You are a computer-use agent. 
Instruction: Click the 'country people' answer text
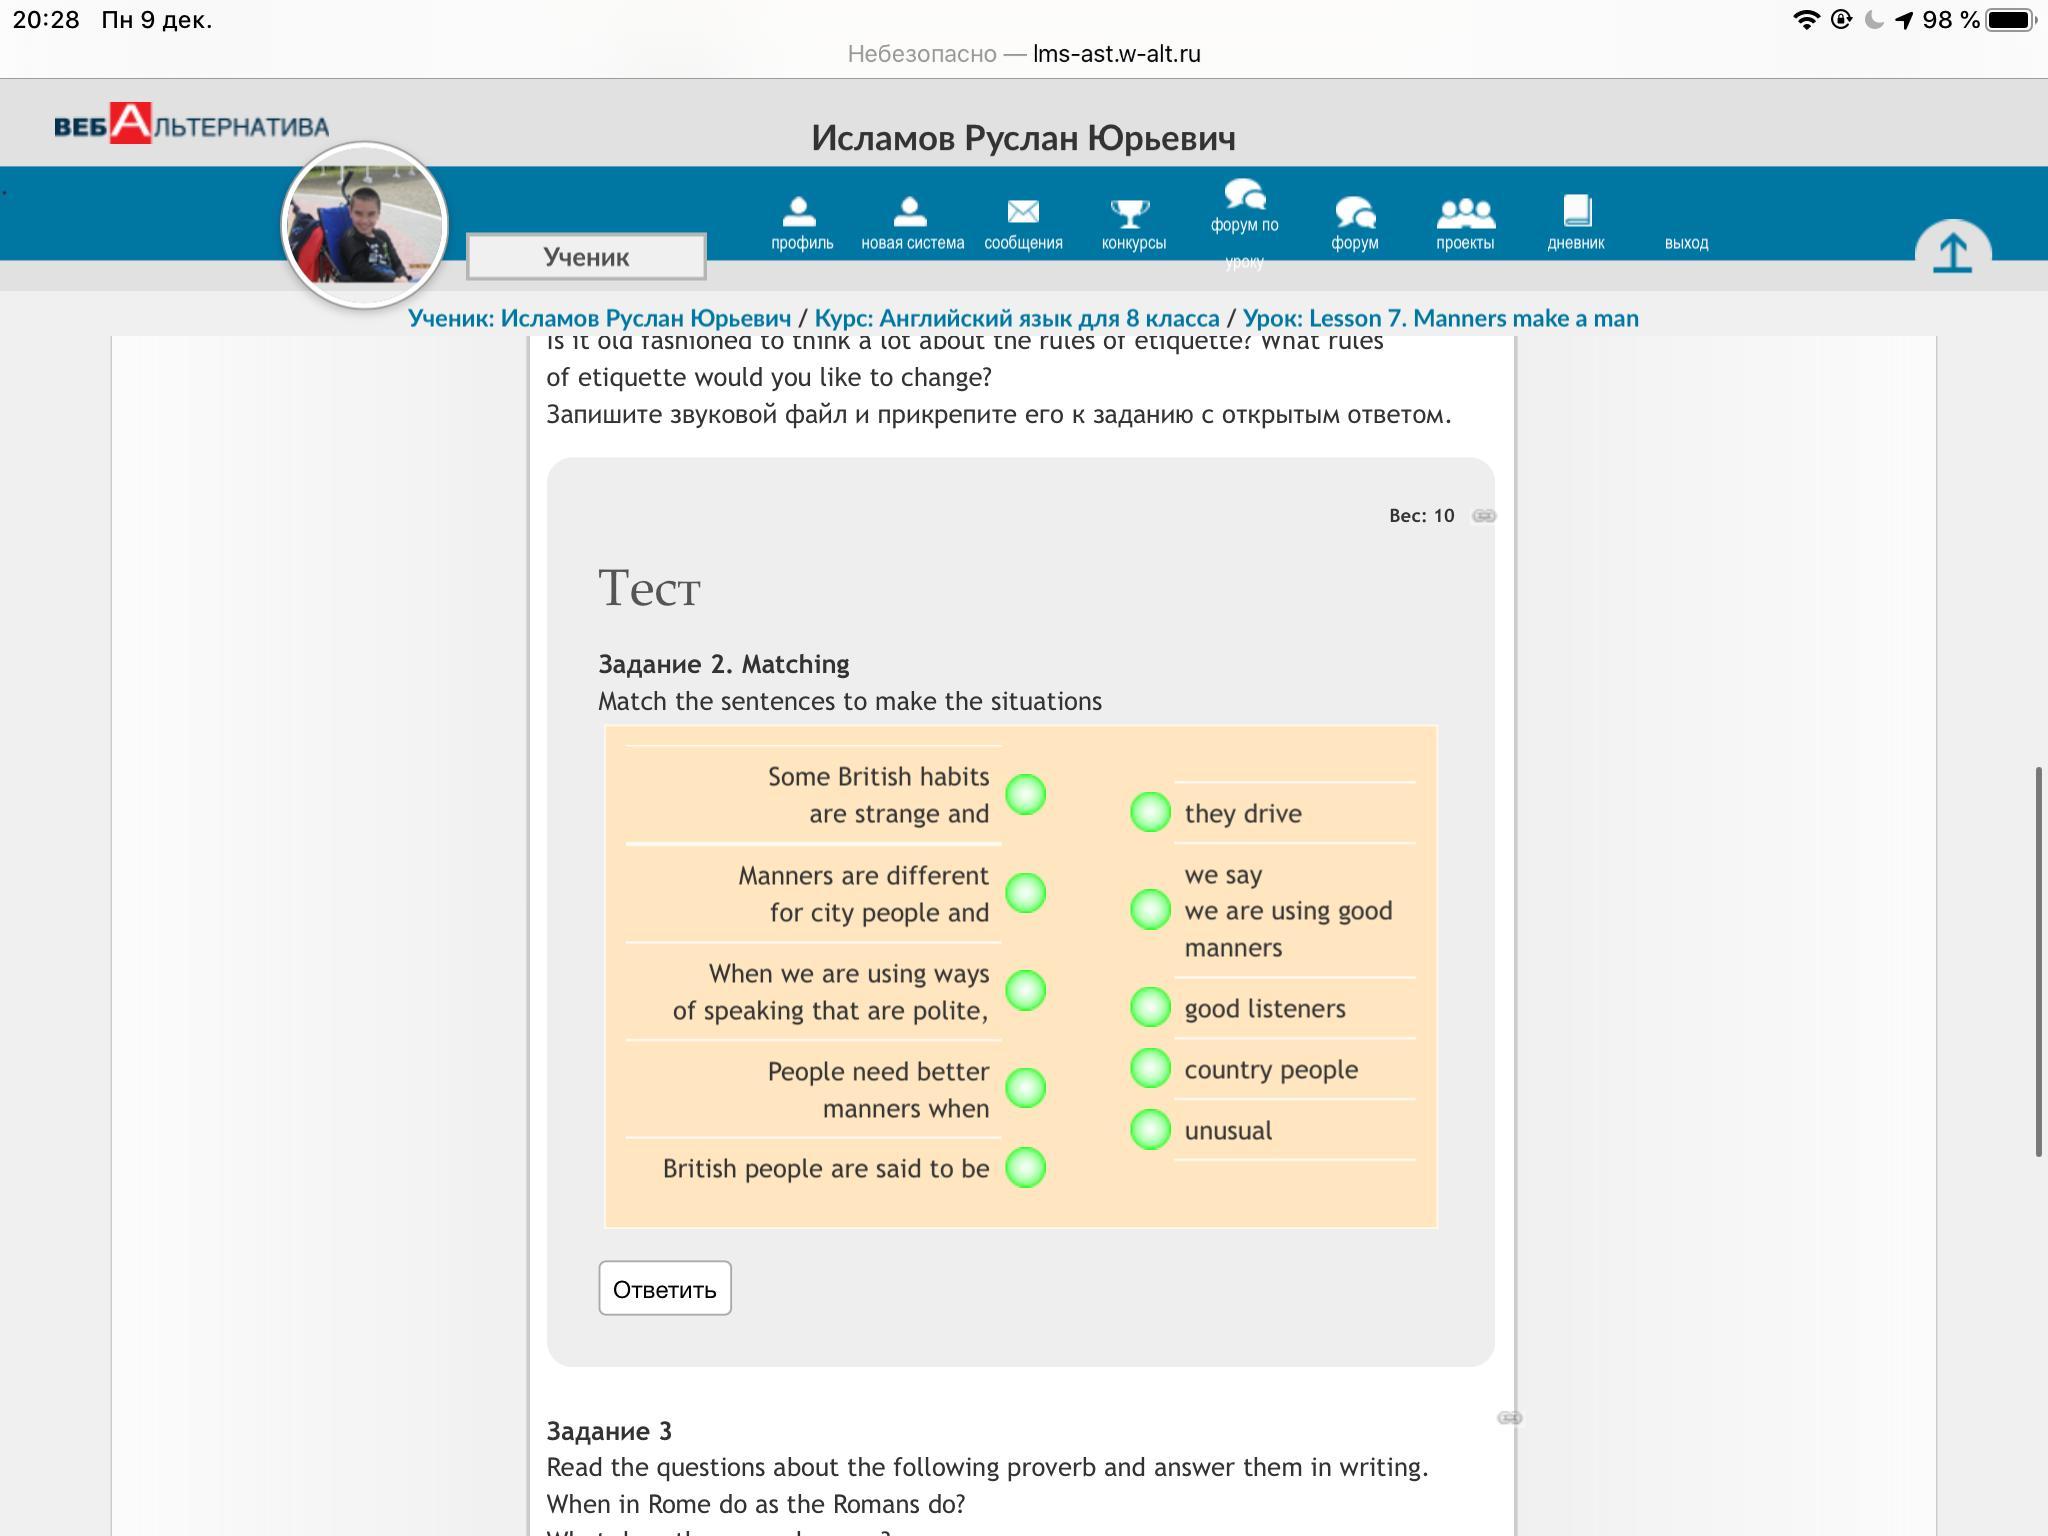click(x=1271, y=1070)
